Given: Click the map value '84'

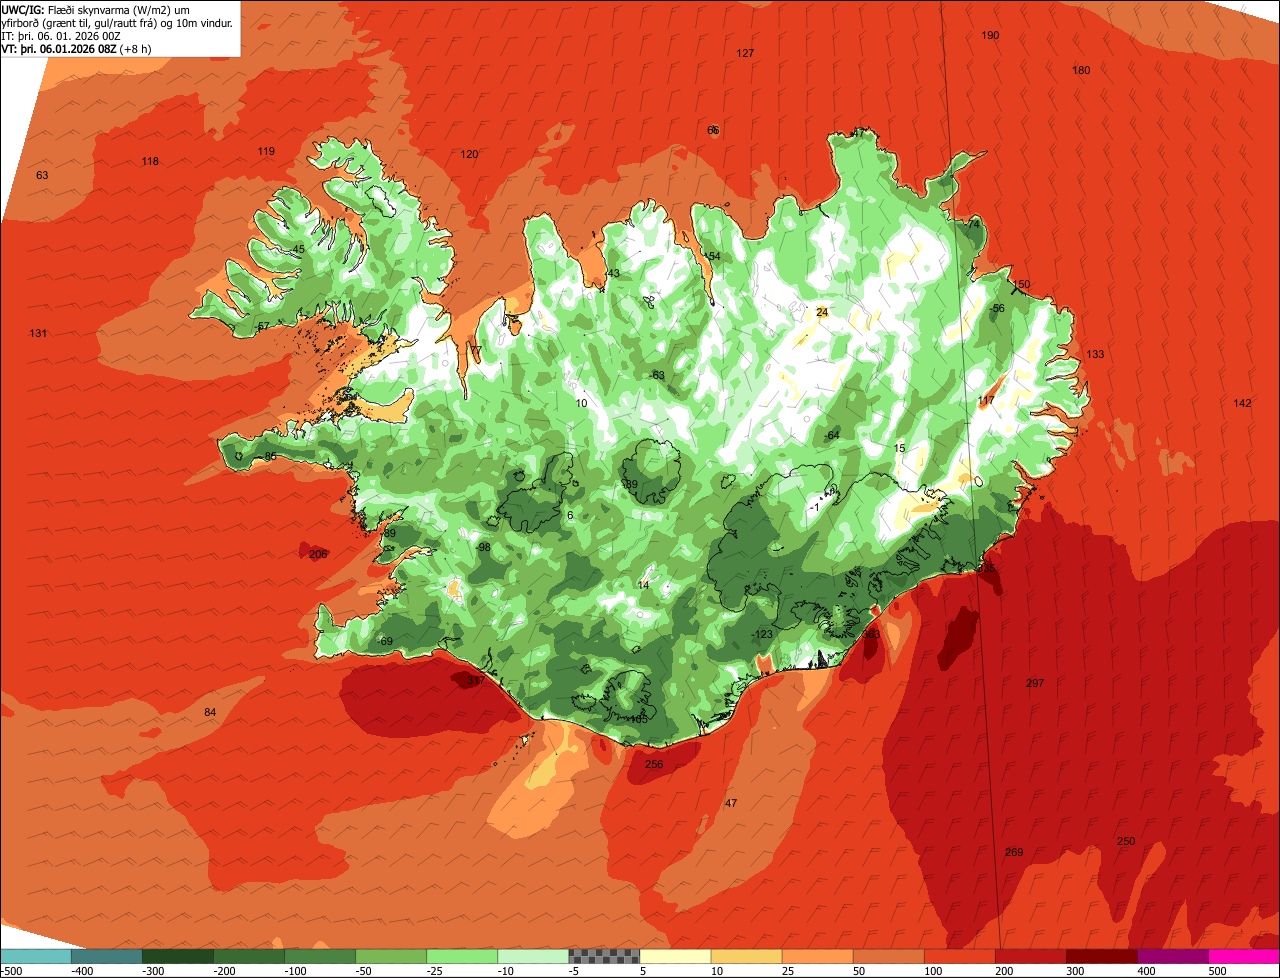Looking at the screenshot, I should pyautogui.click(x=210, y=712).
